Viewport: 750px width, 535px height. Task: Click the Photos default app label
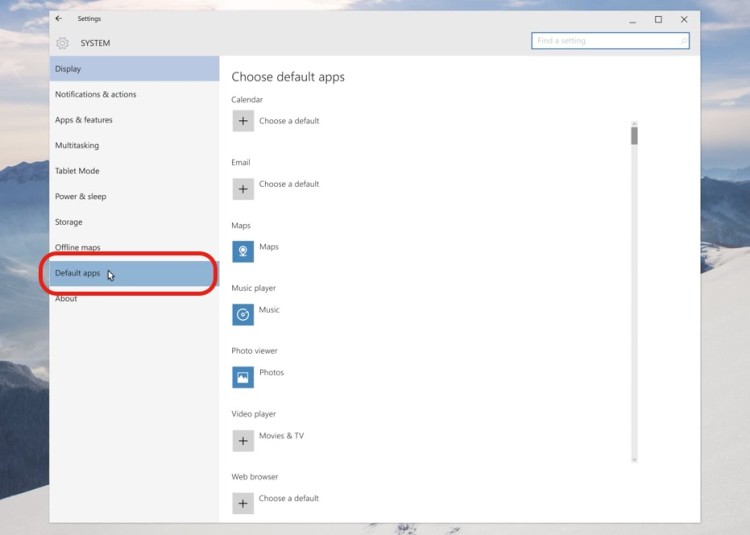tap(271, 372)
